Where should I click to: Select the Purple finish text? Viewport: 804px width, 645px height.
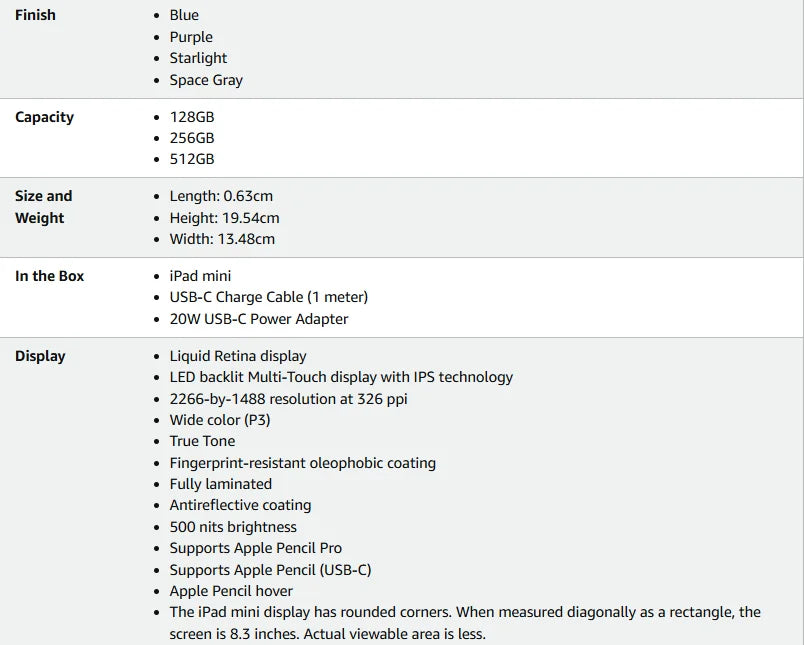pos(191,37)
